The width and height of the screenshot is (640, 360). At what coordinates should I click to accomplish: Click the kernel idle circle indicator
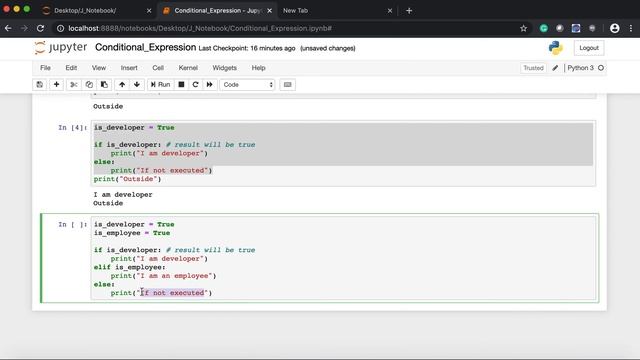point(601,68)
